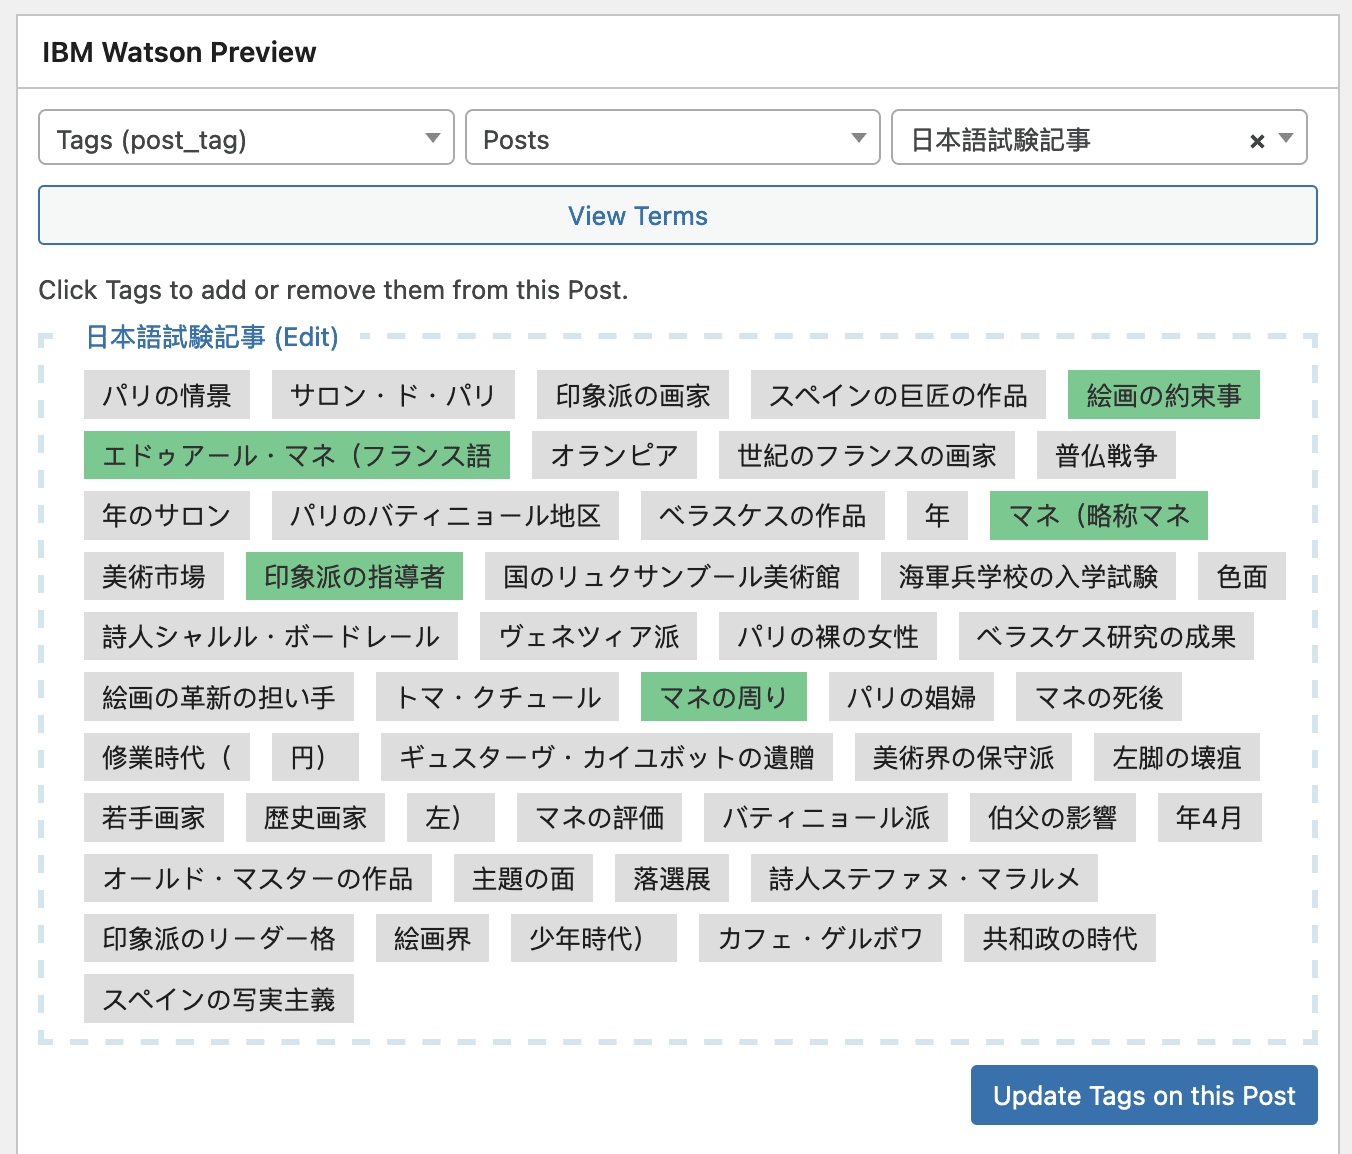Screen dimensions: 1352x1154
Task: Open the 日本語試験記事 (Edit) link
Action: pyautogui.click(x=212, y=337)
